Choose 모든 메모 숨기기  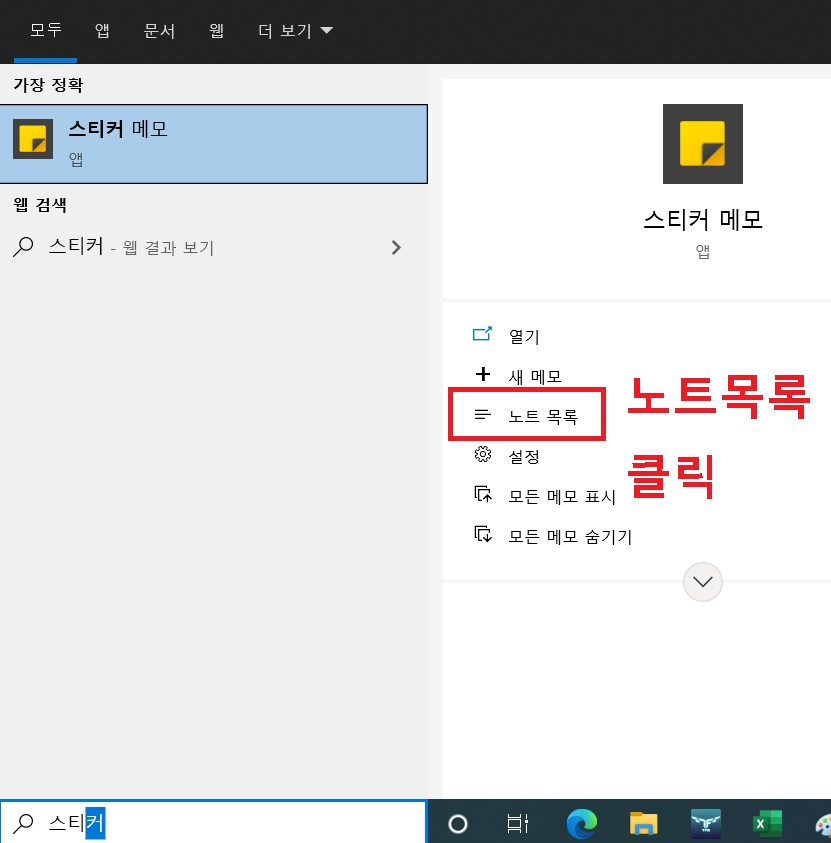[x=570, y=536]
